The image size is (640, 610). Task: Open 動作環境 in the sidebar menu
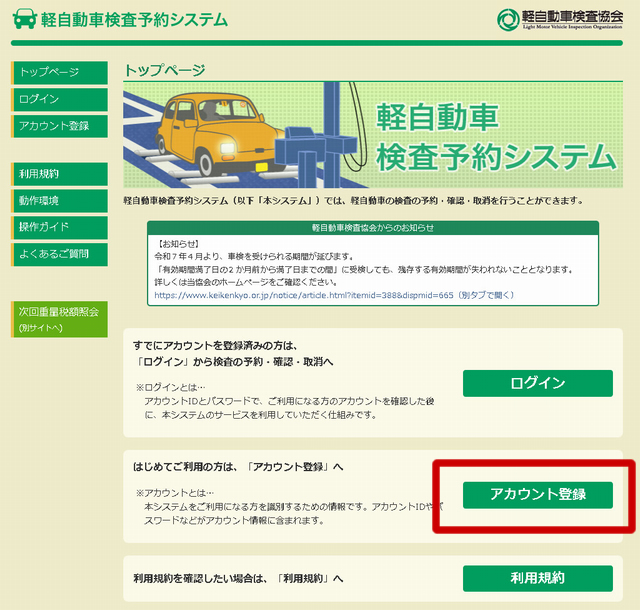tap(60, 200)
